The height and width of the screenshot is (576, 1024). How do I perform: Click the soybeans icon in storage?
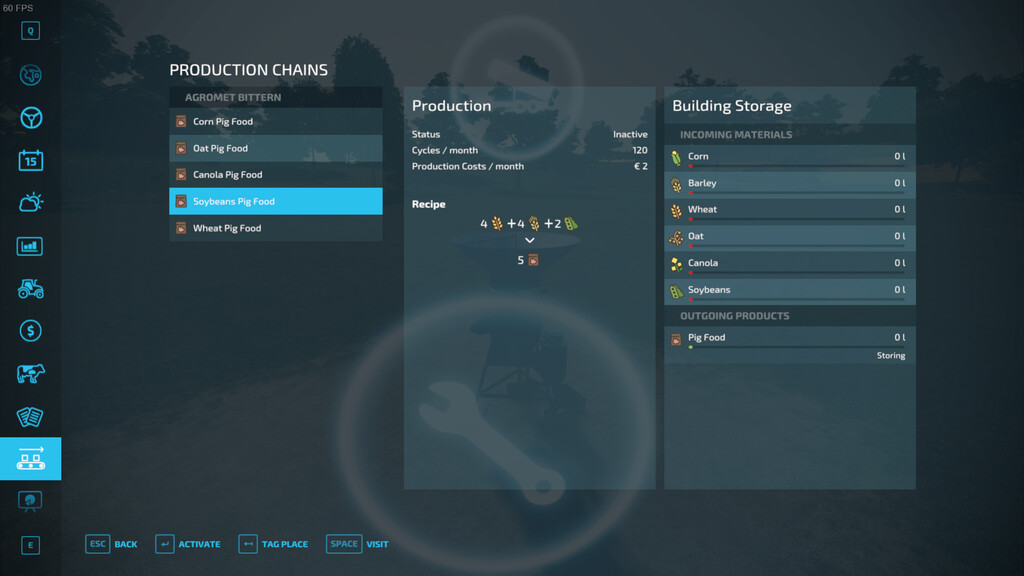click(x=676, y=291)
